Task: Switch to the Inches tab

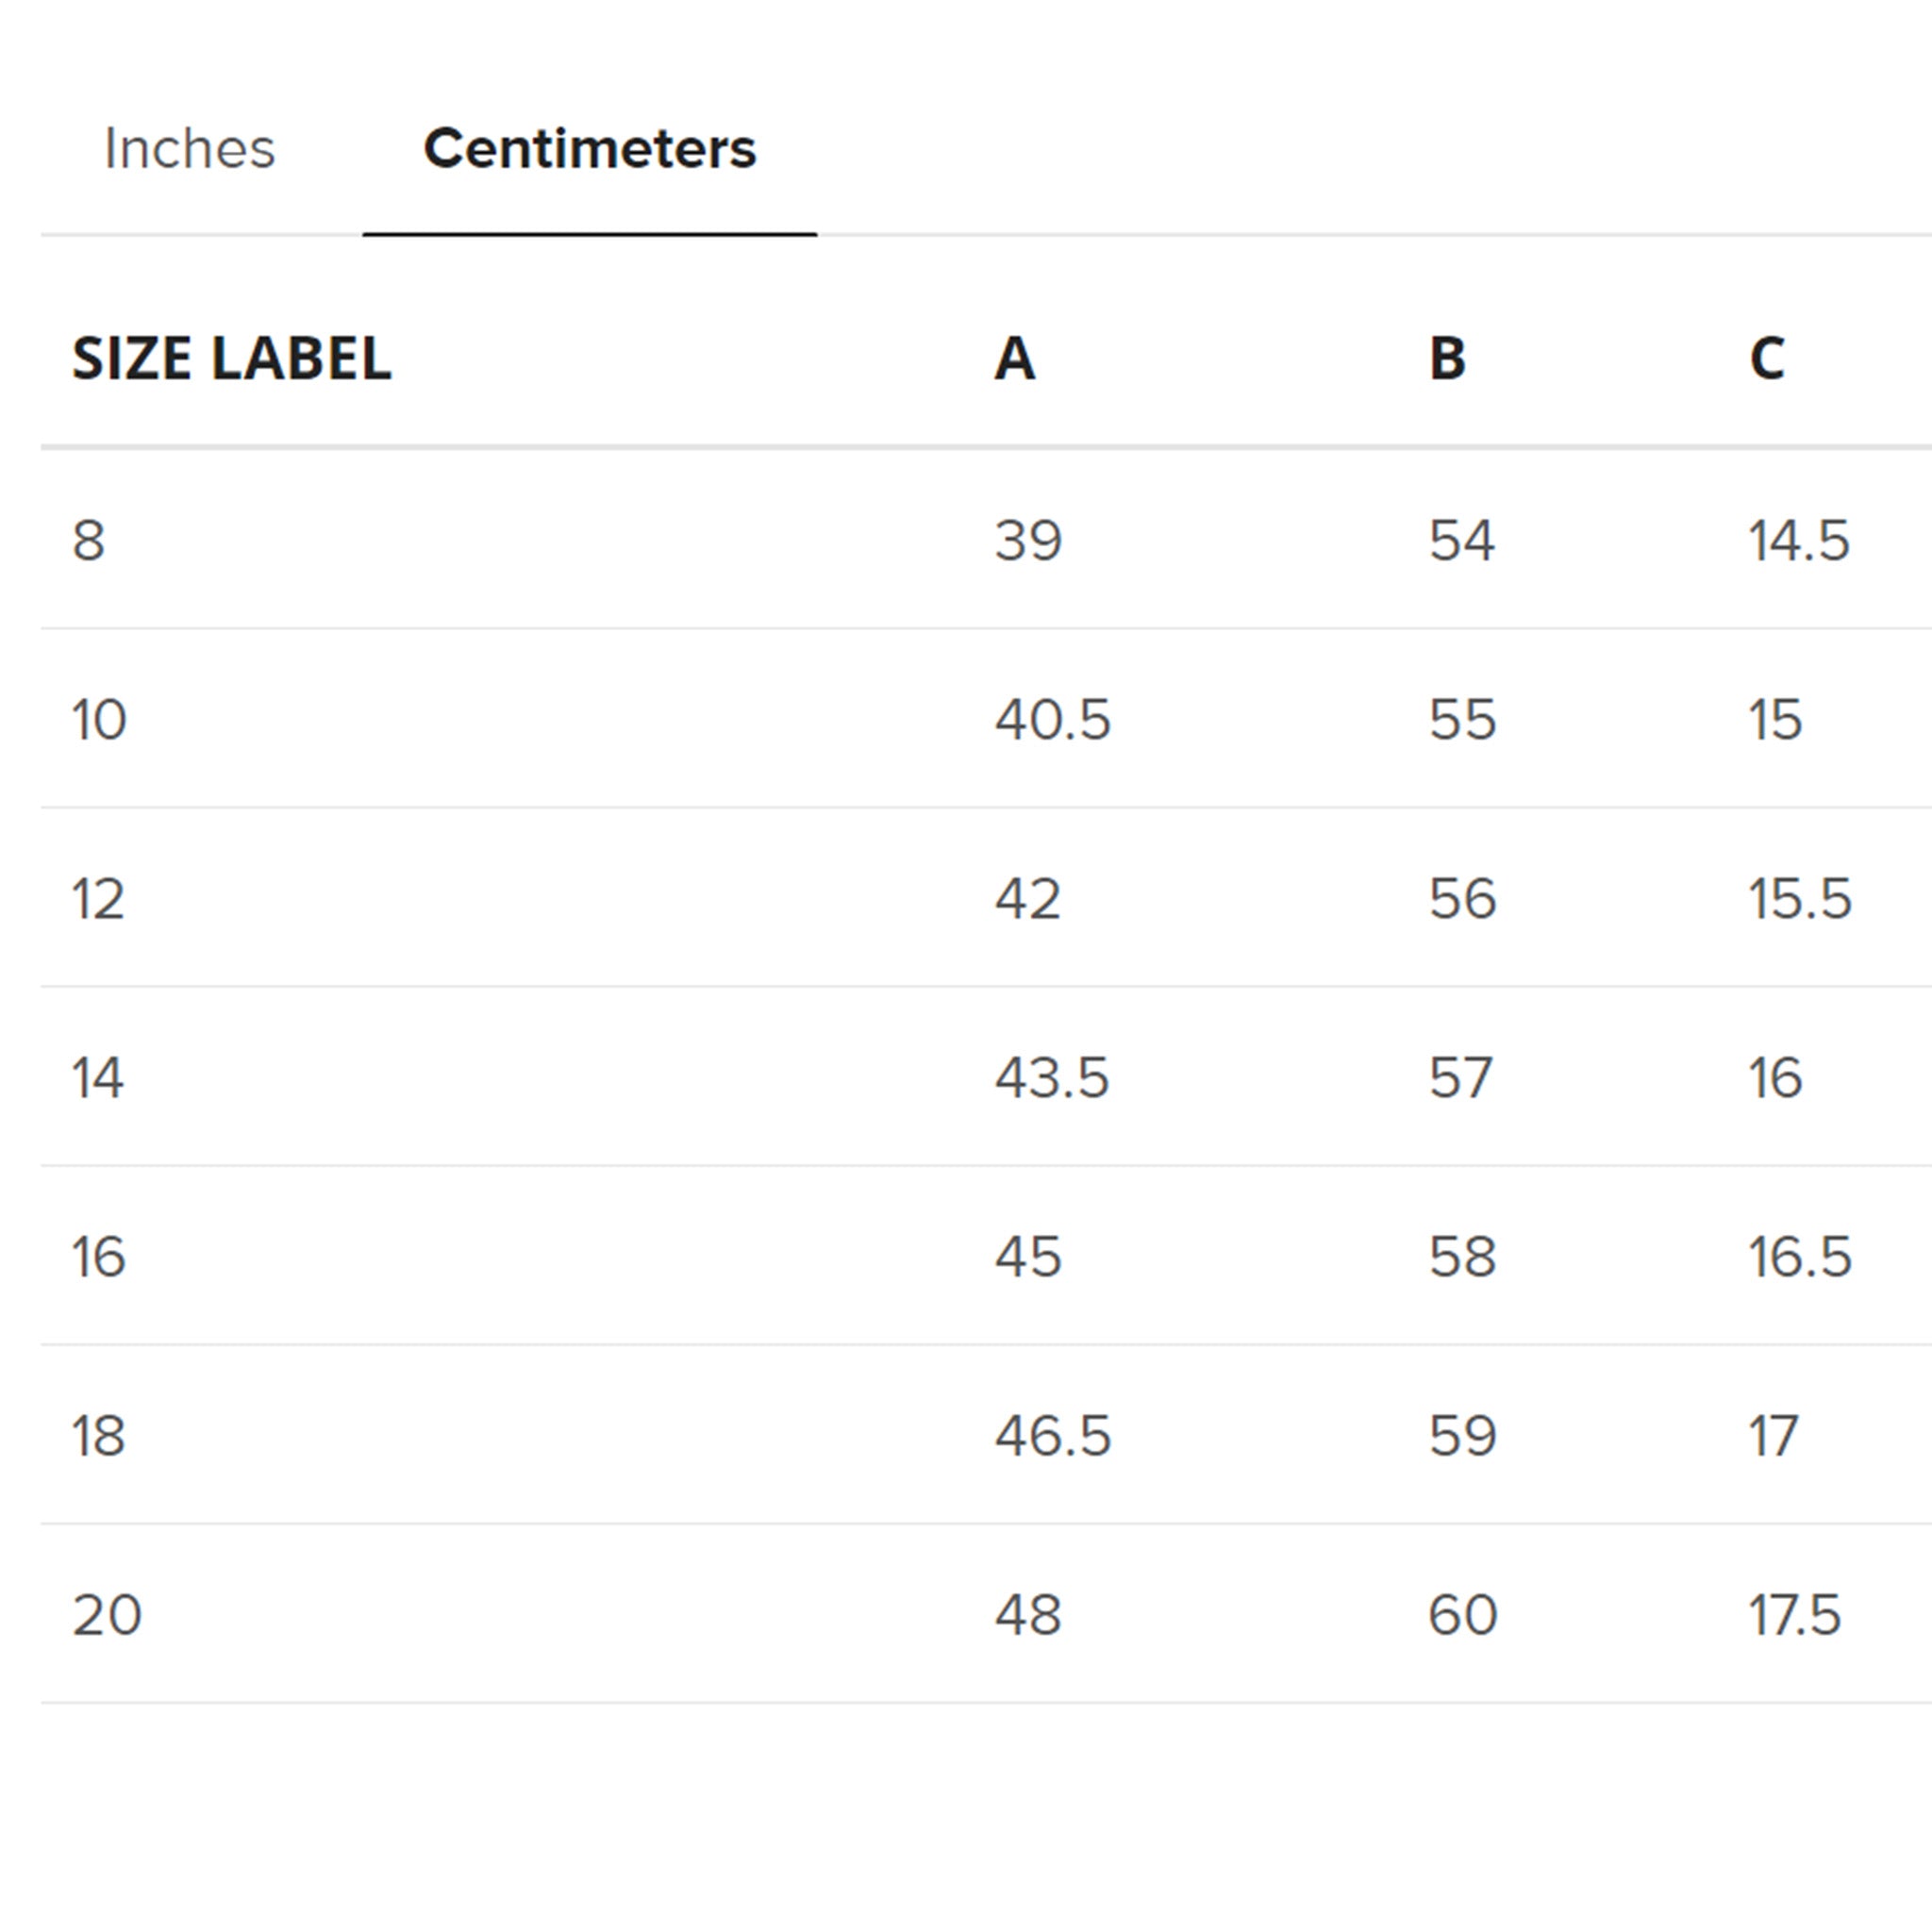Action: coord(190,148)
